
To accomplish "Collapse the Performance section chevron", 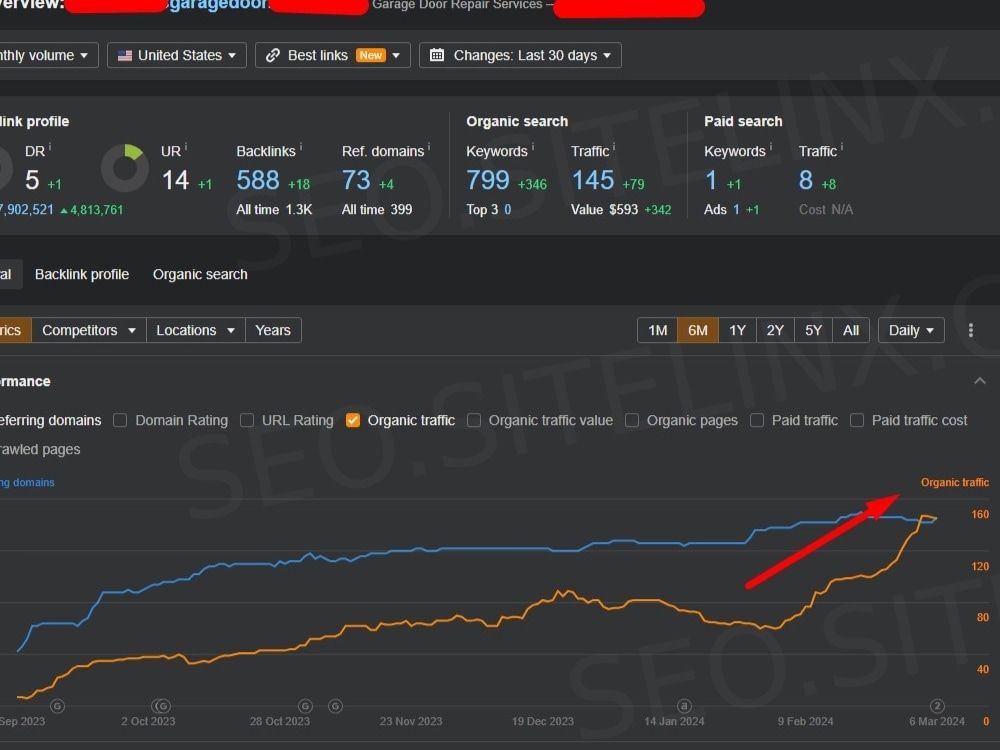I will [980, 381].
